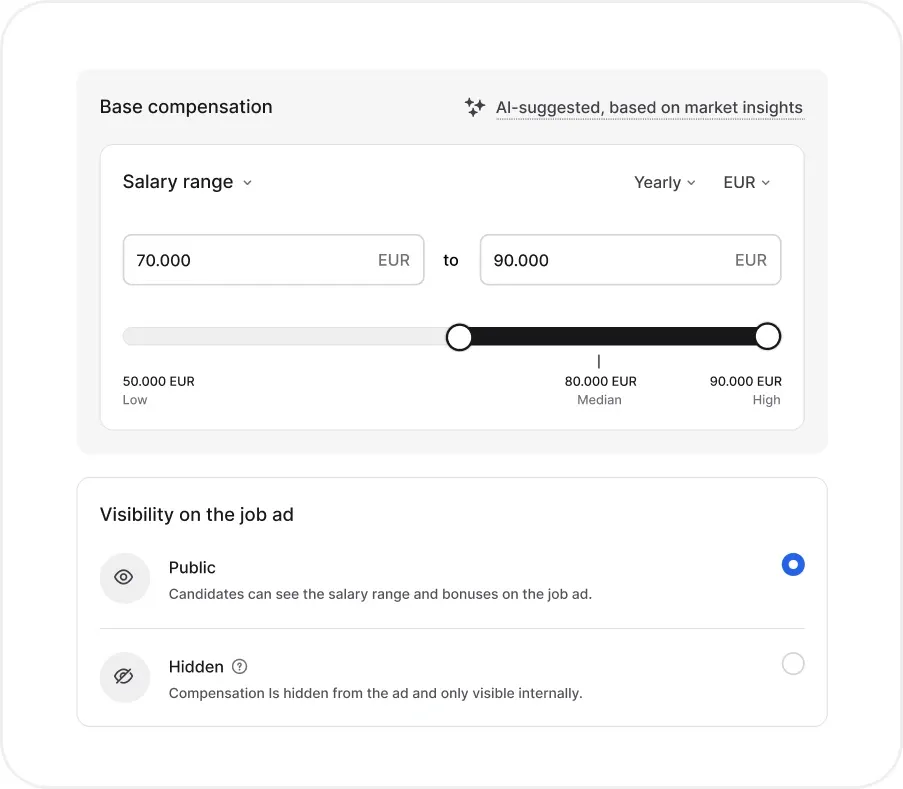Click the lower salary slider handle

459,337
